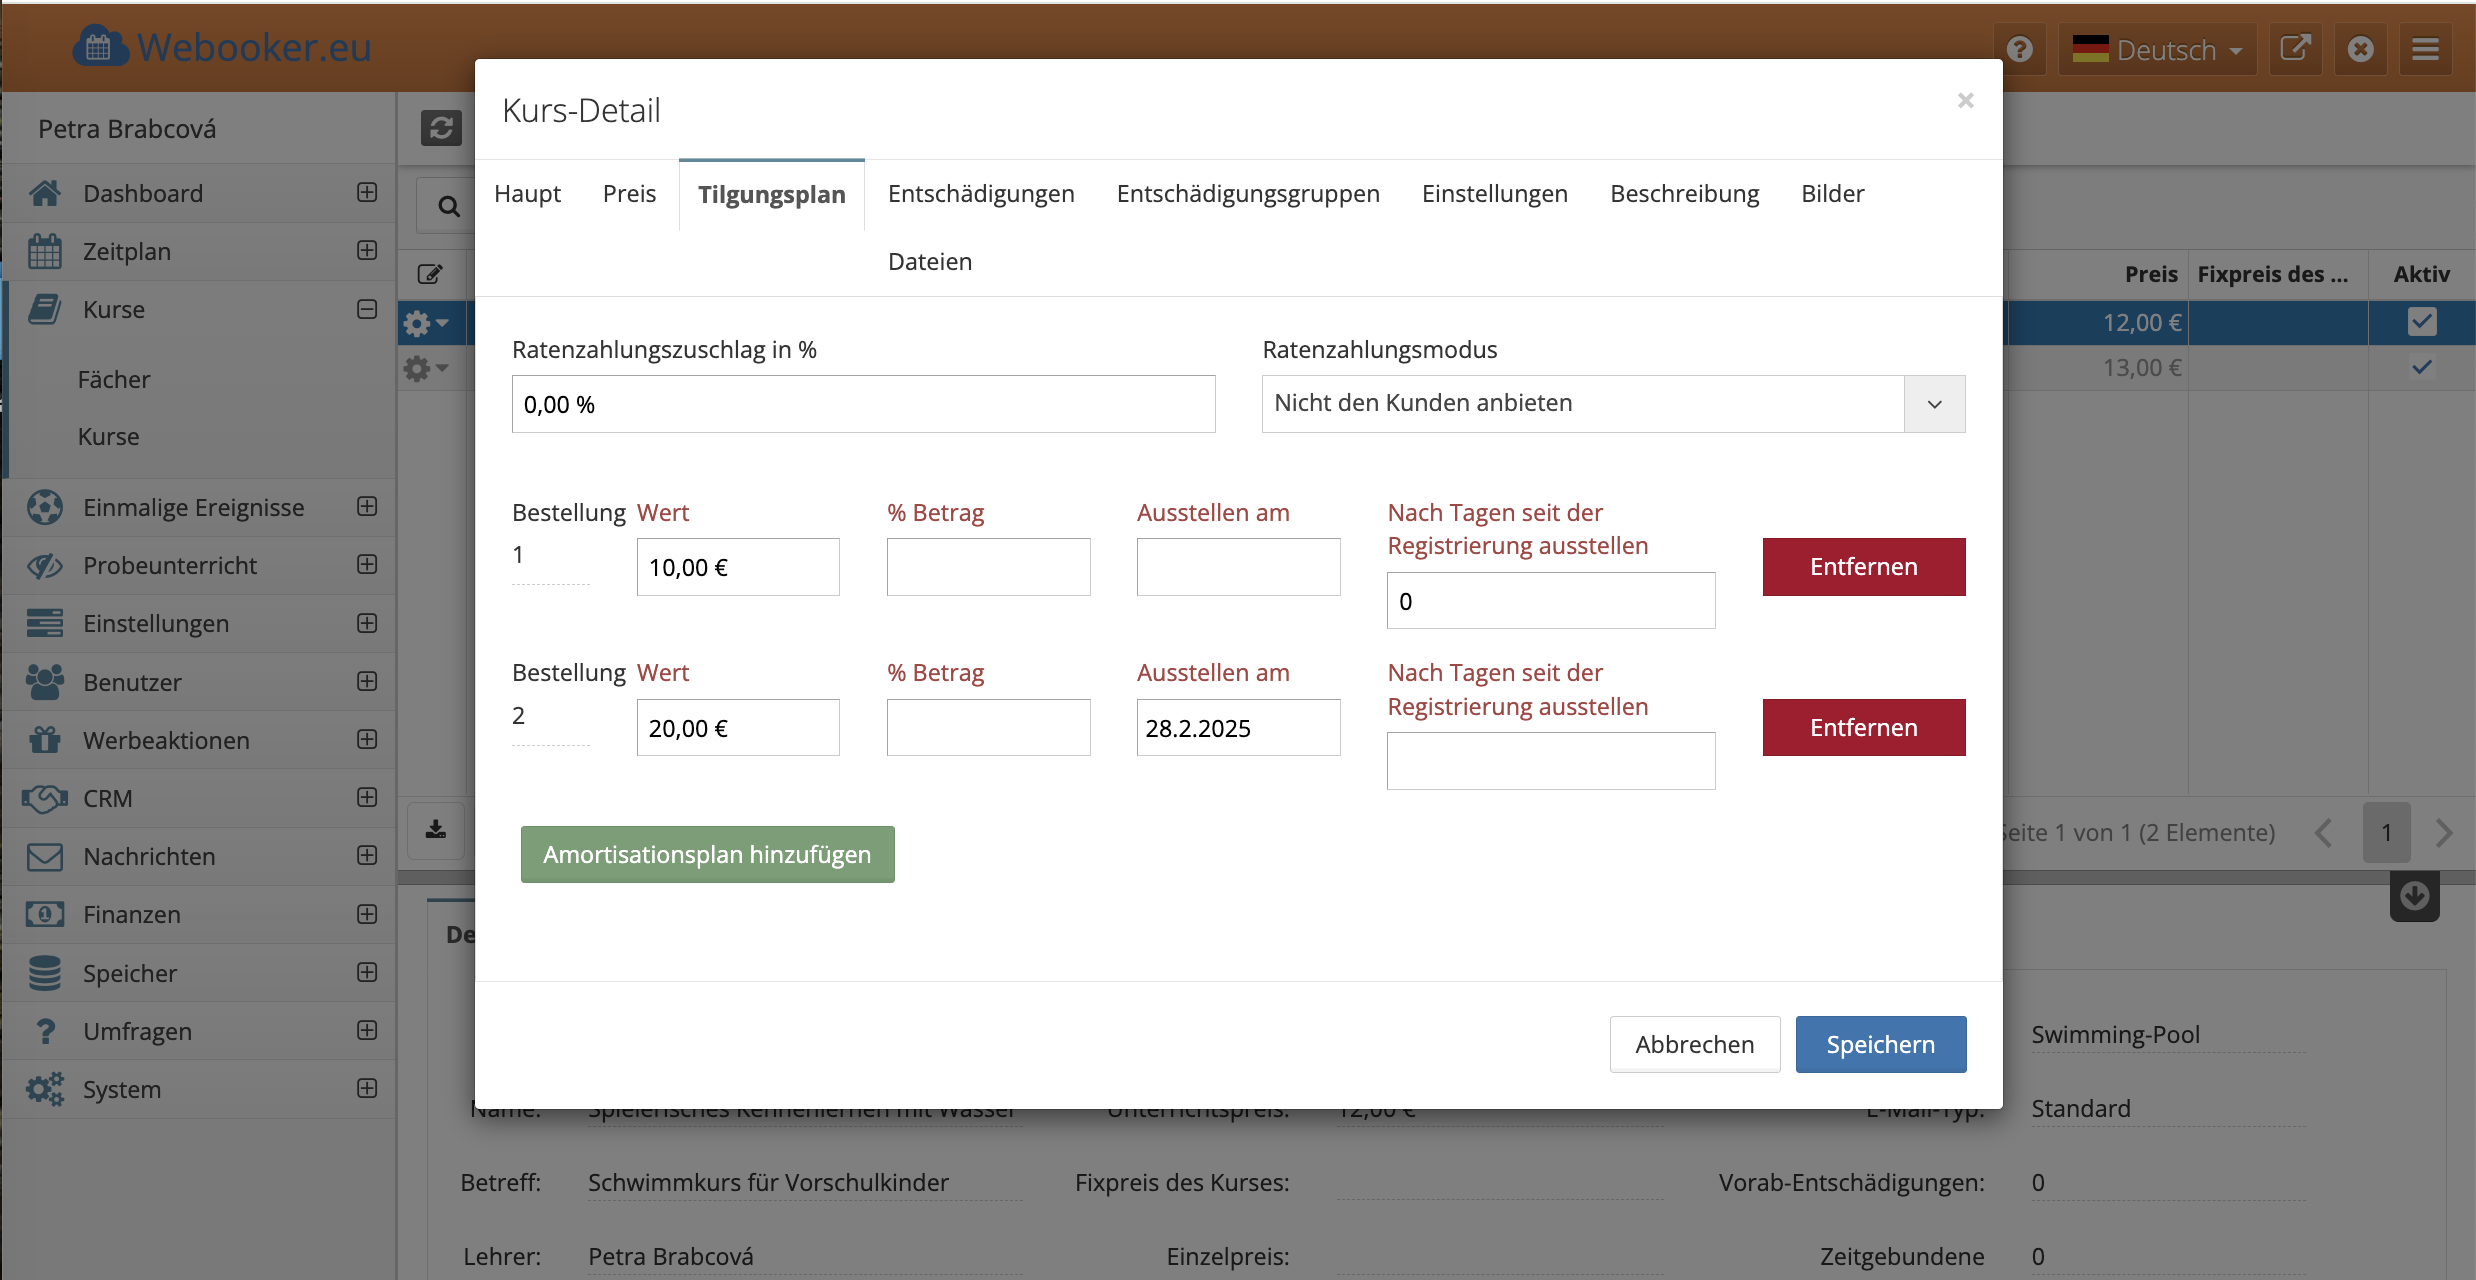Expand the Finanzen sidebar section
The height and width of the screenshot is (1280, 2476).
(367, 914)
